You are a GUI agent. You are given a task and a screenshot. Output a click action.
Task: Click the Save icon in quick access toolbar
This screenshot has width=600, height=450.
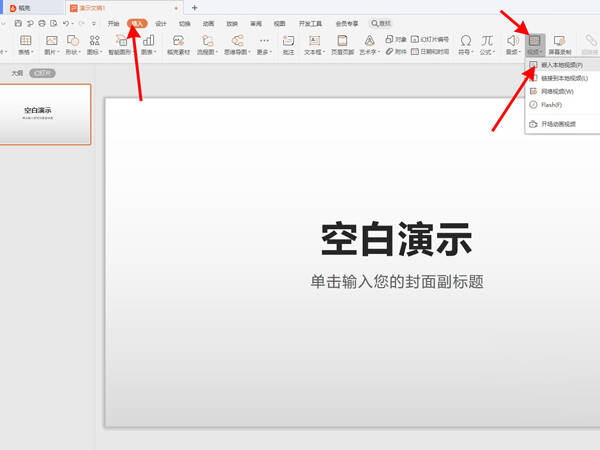click(x=18, y=23)
